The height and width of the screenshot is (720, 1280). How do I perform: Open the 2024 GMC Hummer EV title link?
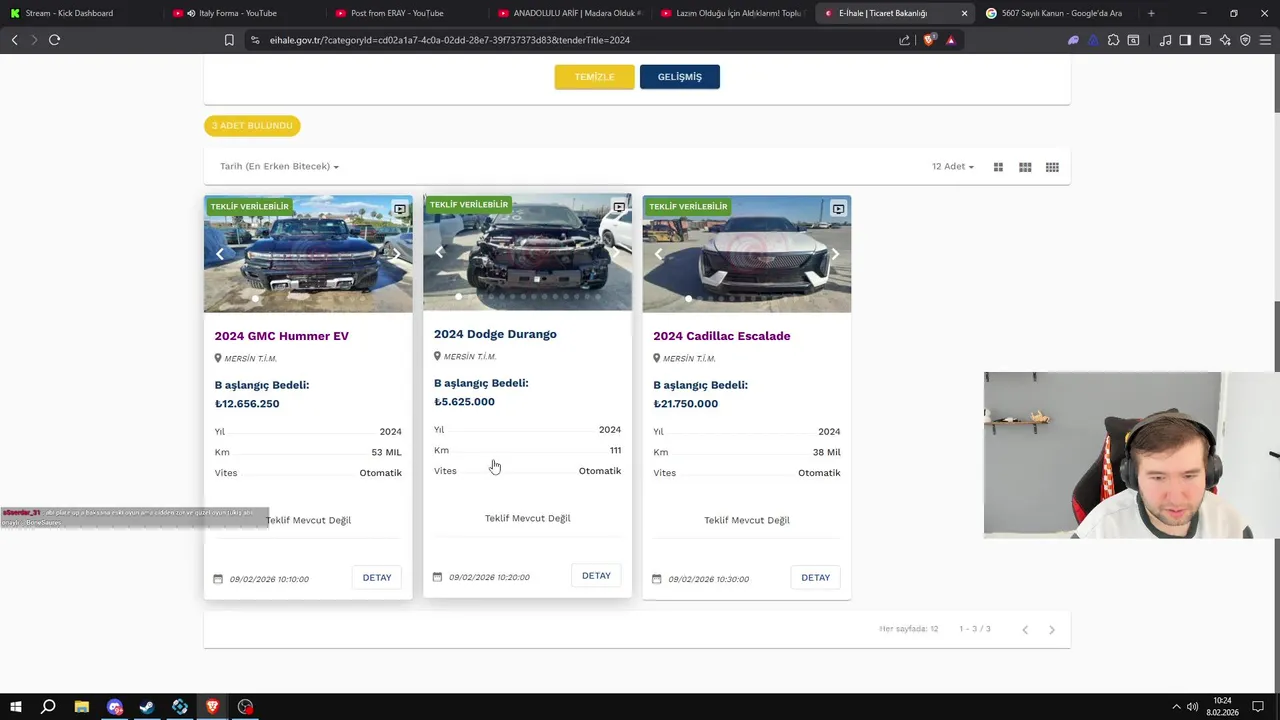click(282, 336)
